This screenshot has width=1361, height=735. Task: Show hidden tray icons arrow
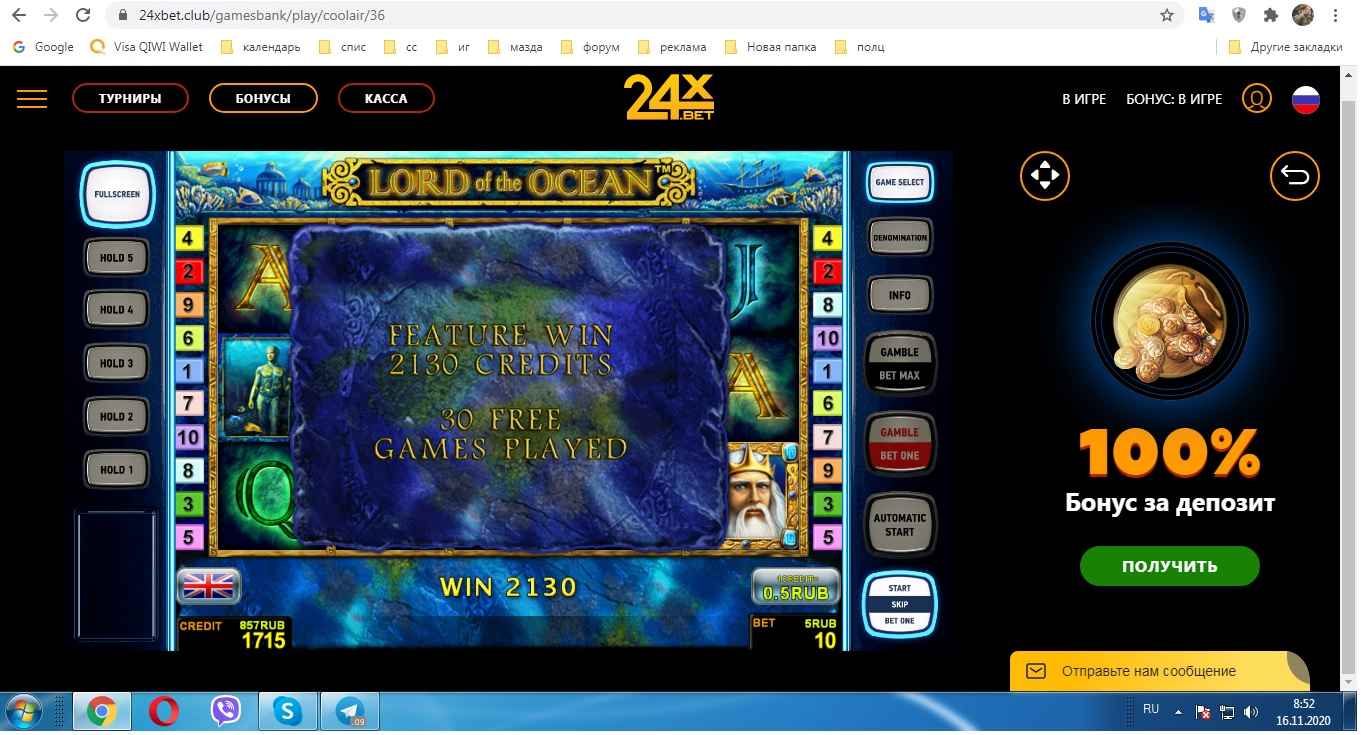click(x=1179, y=712)
